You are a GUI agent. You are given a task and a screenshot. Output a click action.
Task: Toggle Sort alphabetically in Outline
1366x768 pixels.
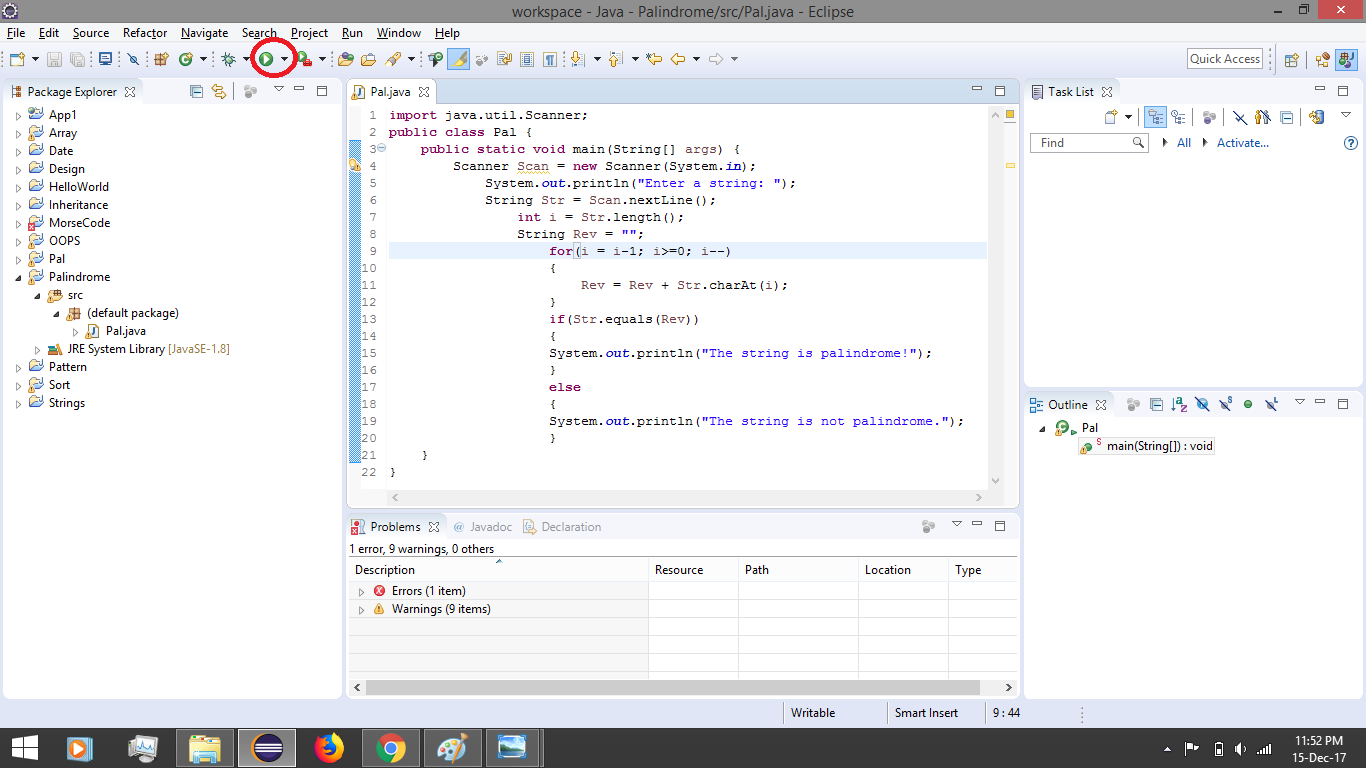[1179, 404]
